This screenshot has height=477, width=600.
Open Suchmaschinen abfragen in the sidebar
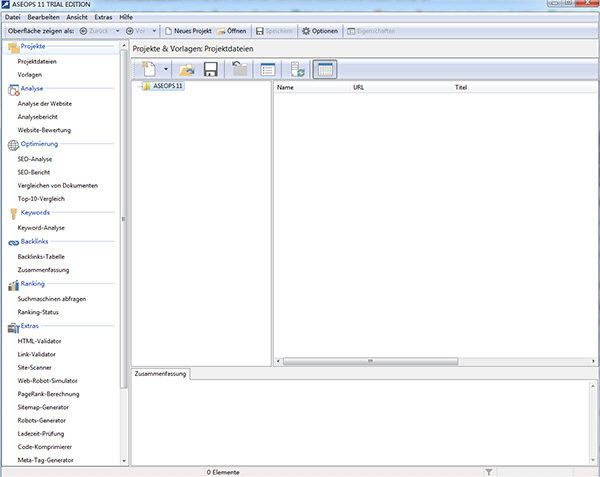[x=52, y=299]
